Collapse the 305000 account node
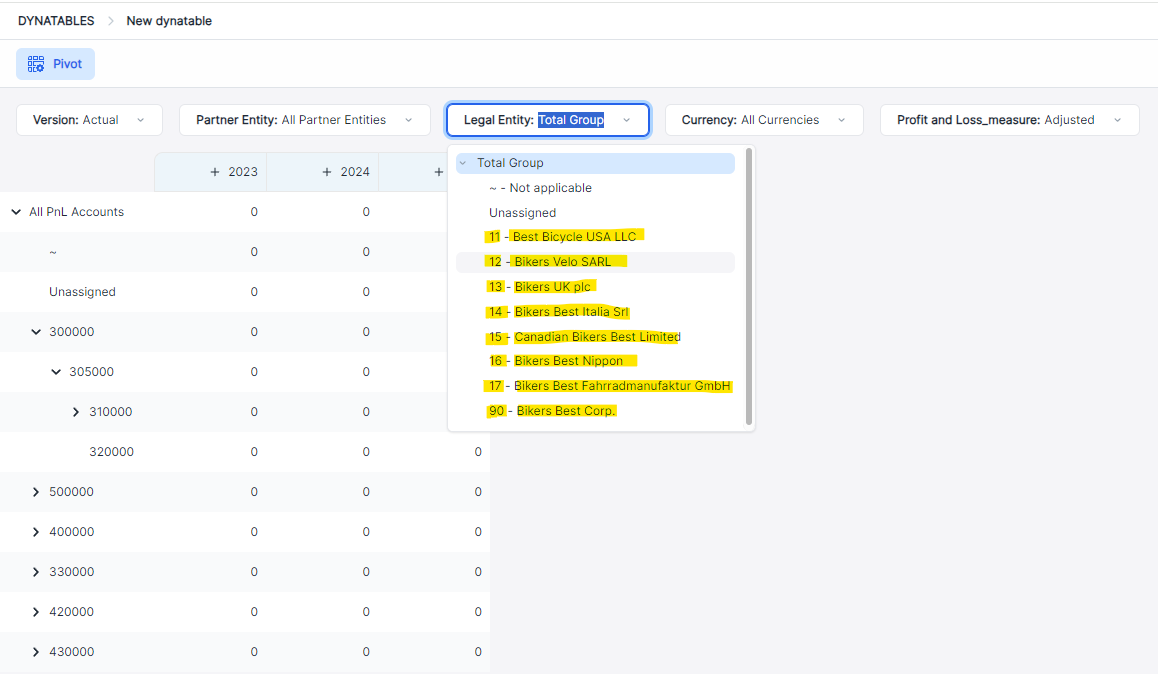 tap(56, 372)
